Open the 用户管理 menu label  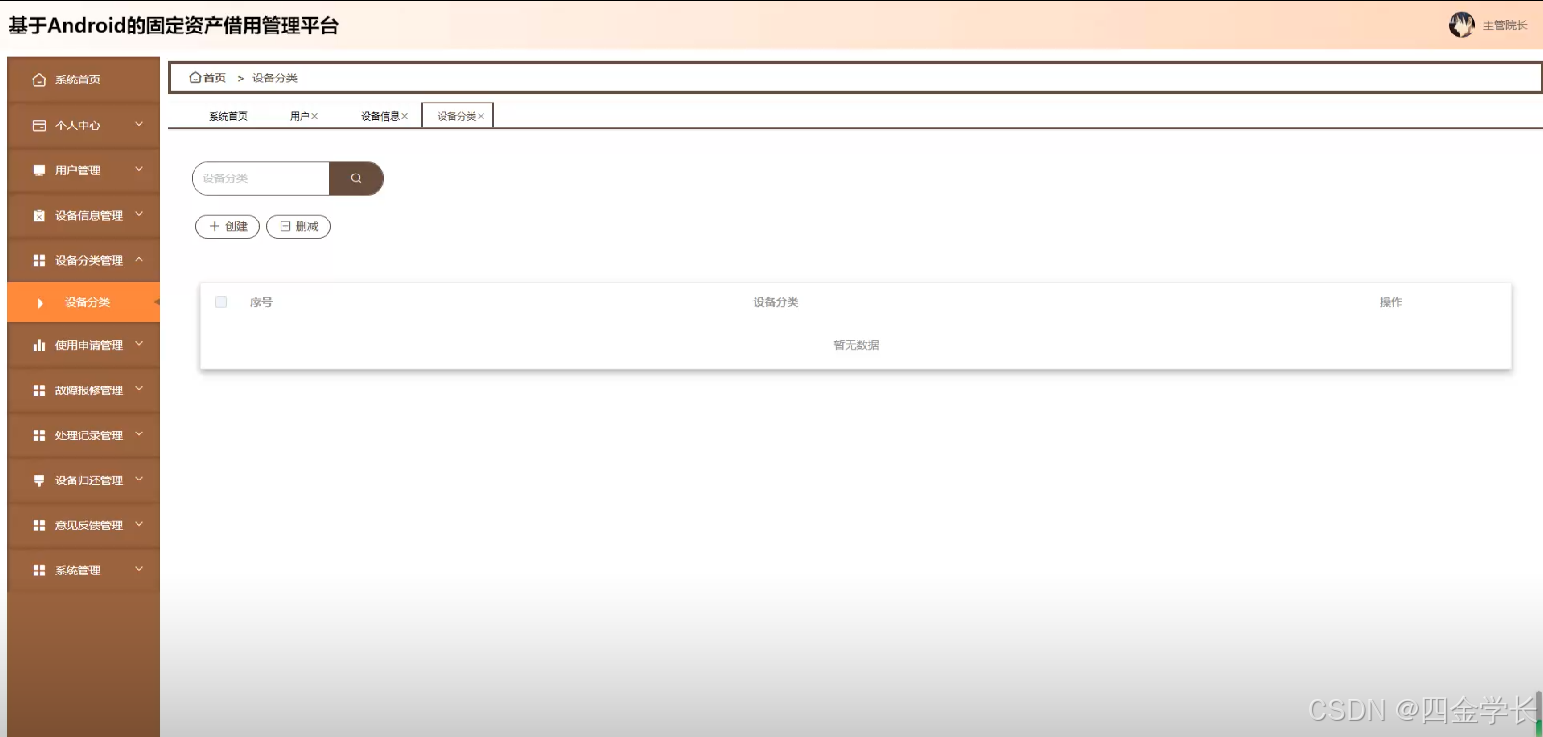(78, 171)
